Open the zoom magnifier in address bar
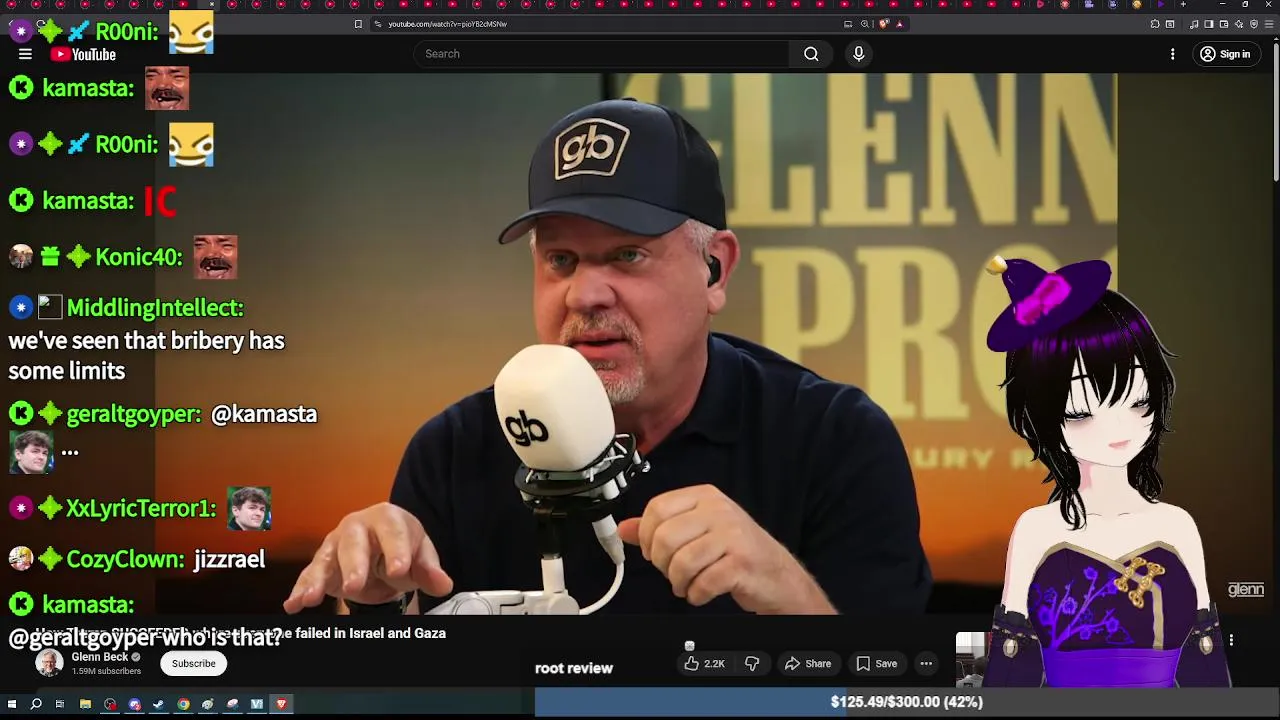 tap(865, 24)
